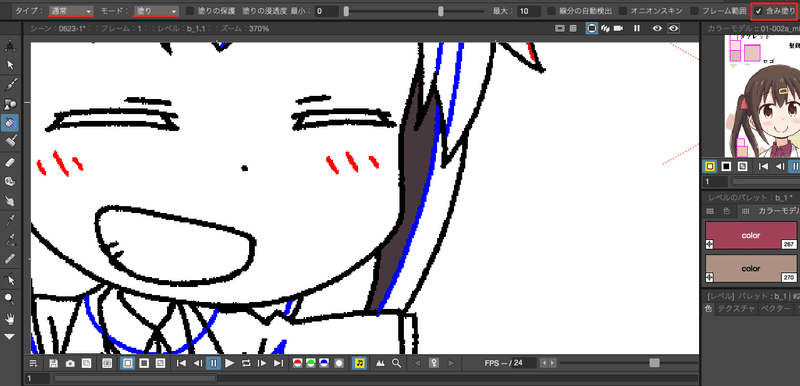Select the Ruler tool
This screenshot has width=800, height=386.
[x=10, y=259]
